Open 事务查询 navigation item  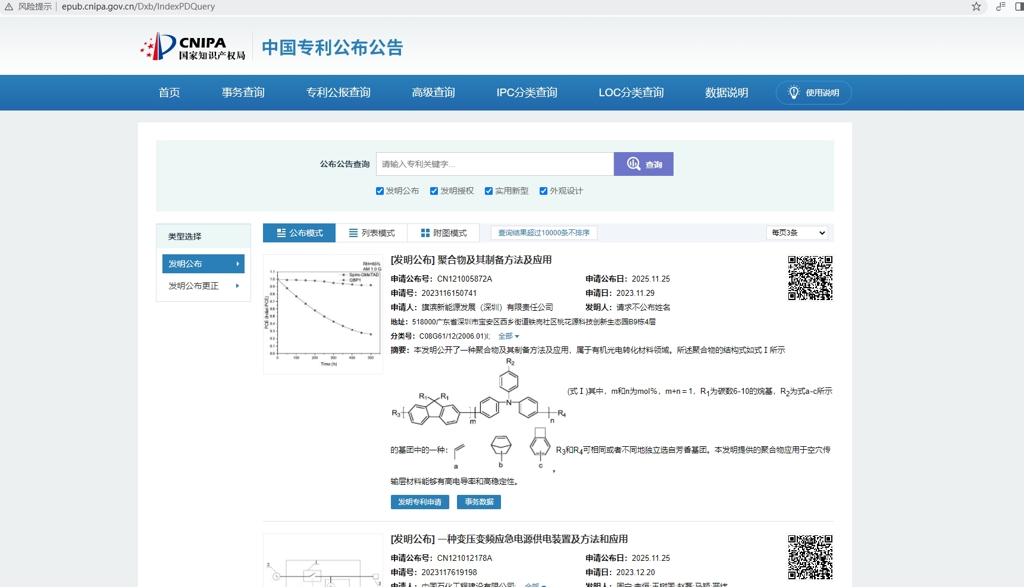tap(243, 93)
